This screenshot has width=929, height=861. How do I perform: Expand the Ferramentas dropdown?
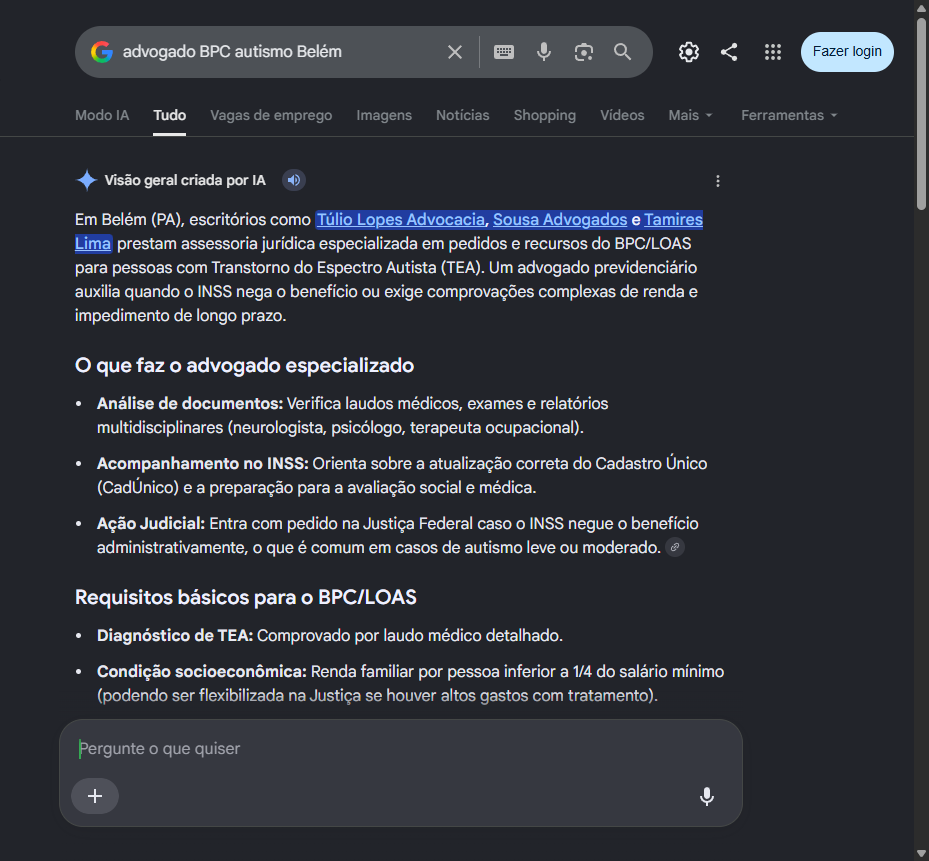(x=789, y=115)
